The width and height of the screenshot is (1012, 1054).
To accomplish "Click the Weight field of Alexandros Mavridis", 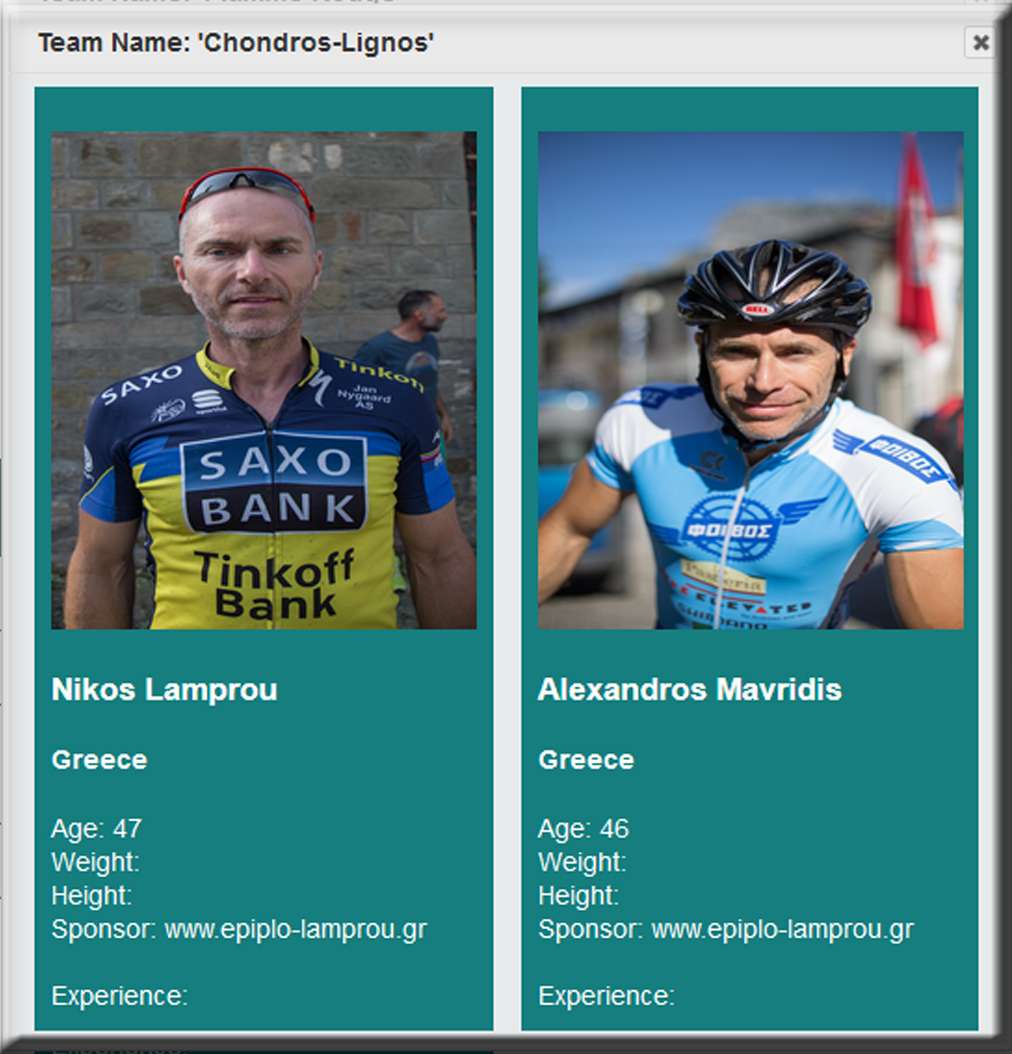I will point(582,862).
